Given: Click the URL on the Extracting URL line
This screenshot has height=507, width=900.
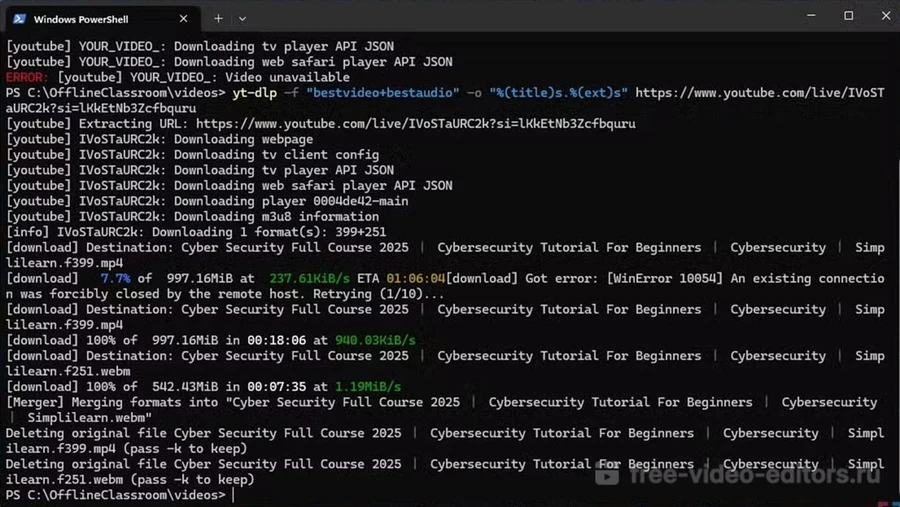Looking at the screenshot, I should (x=415, y=124).
